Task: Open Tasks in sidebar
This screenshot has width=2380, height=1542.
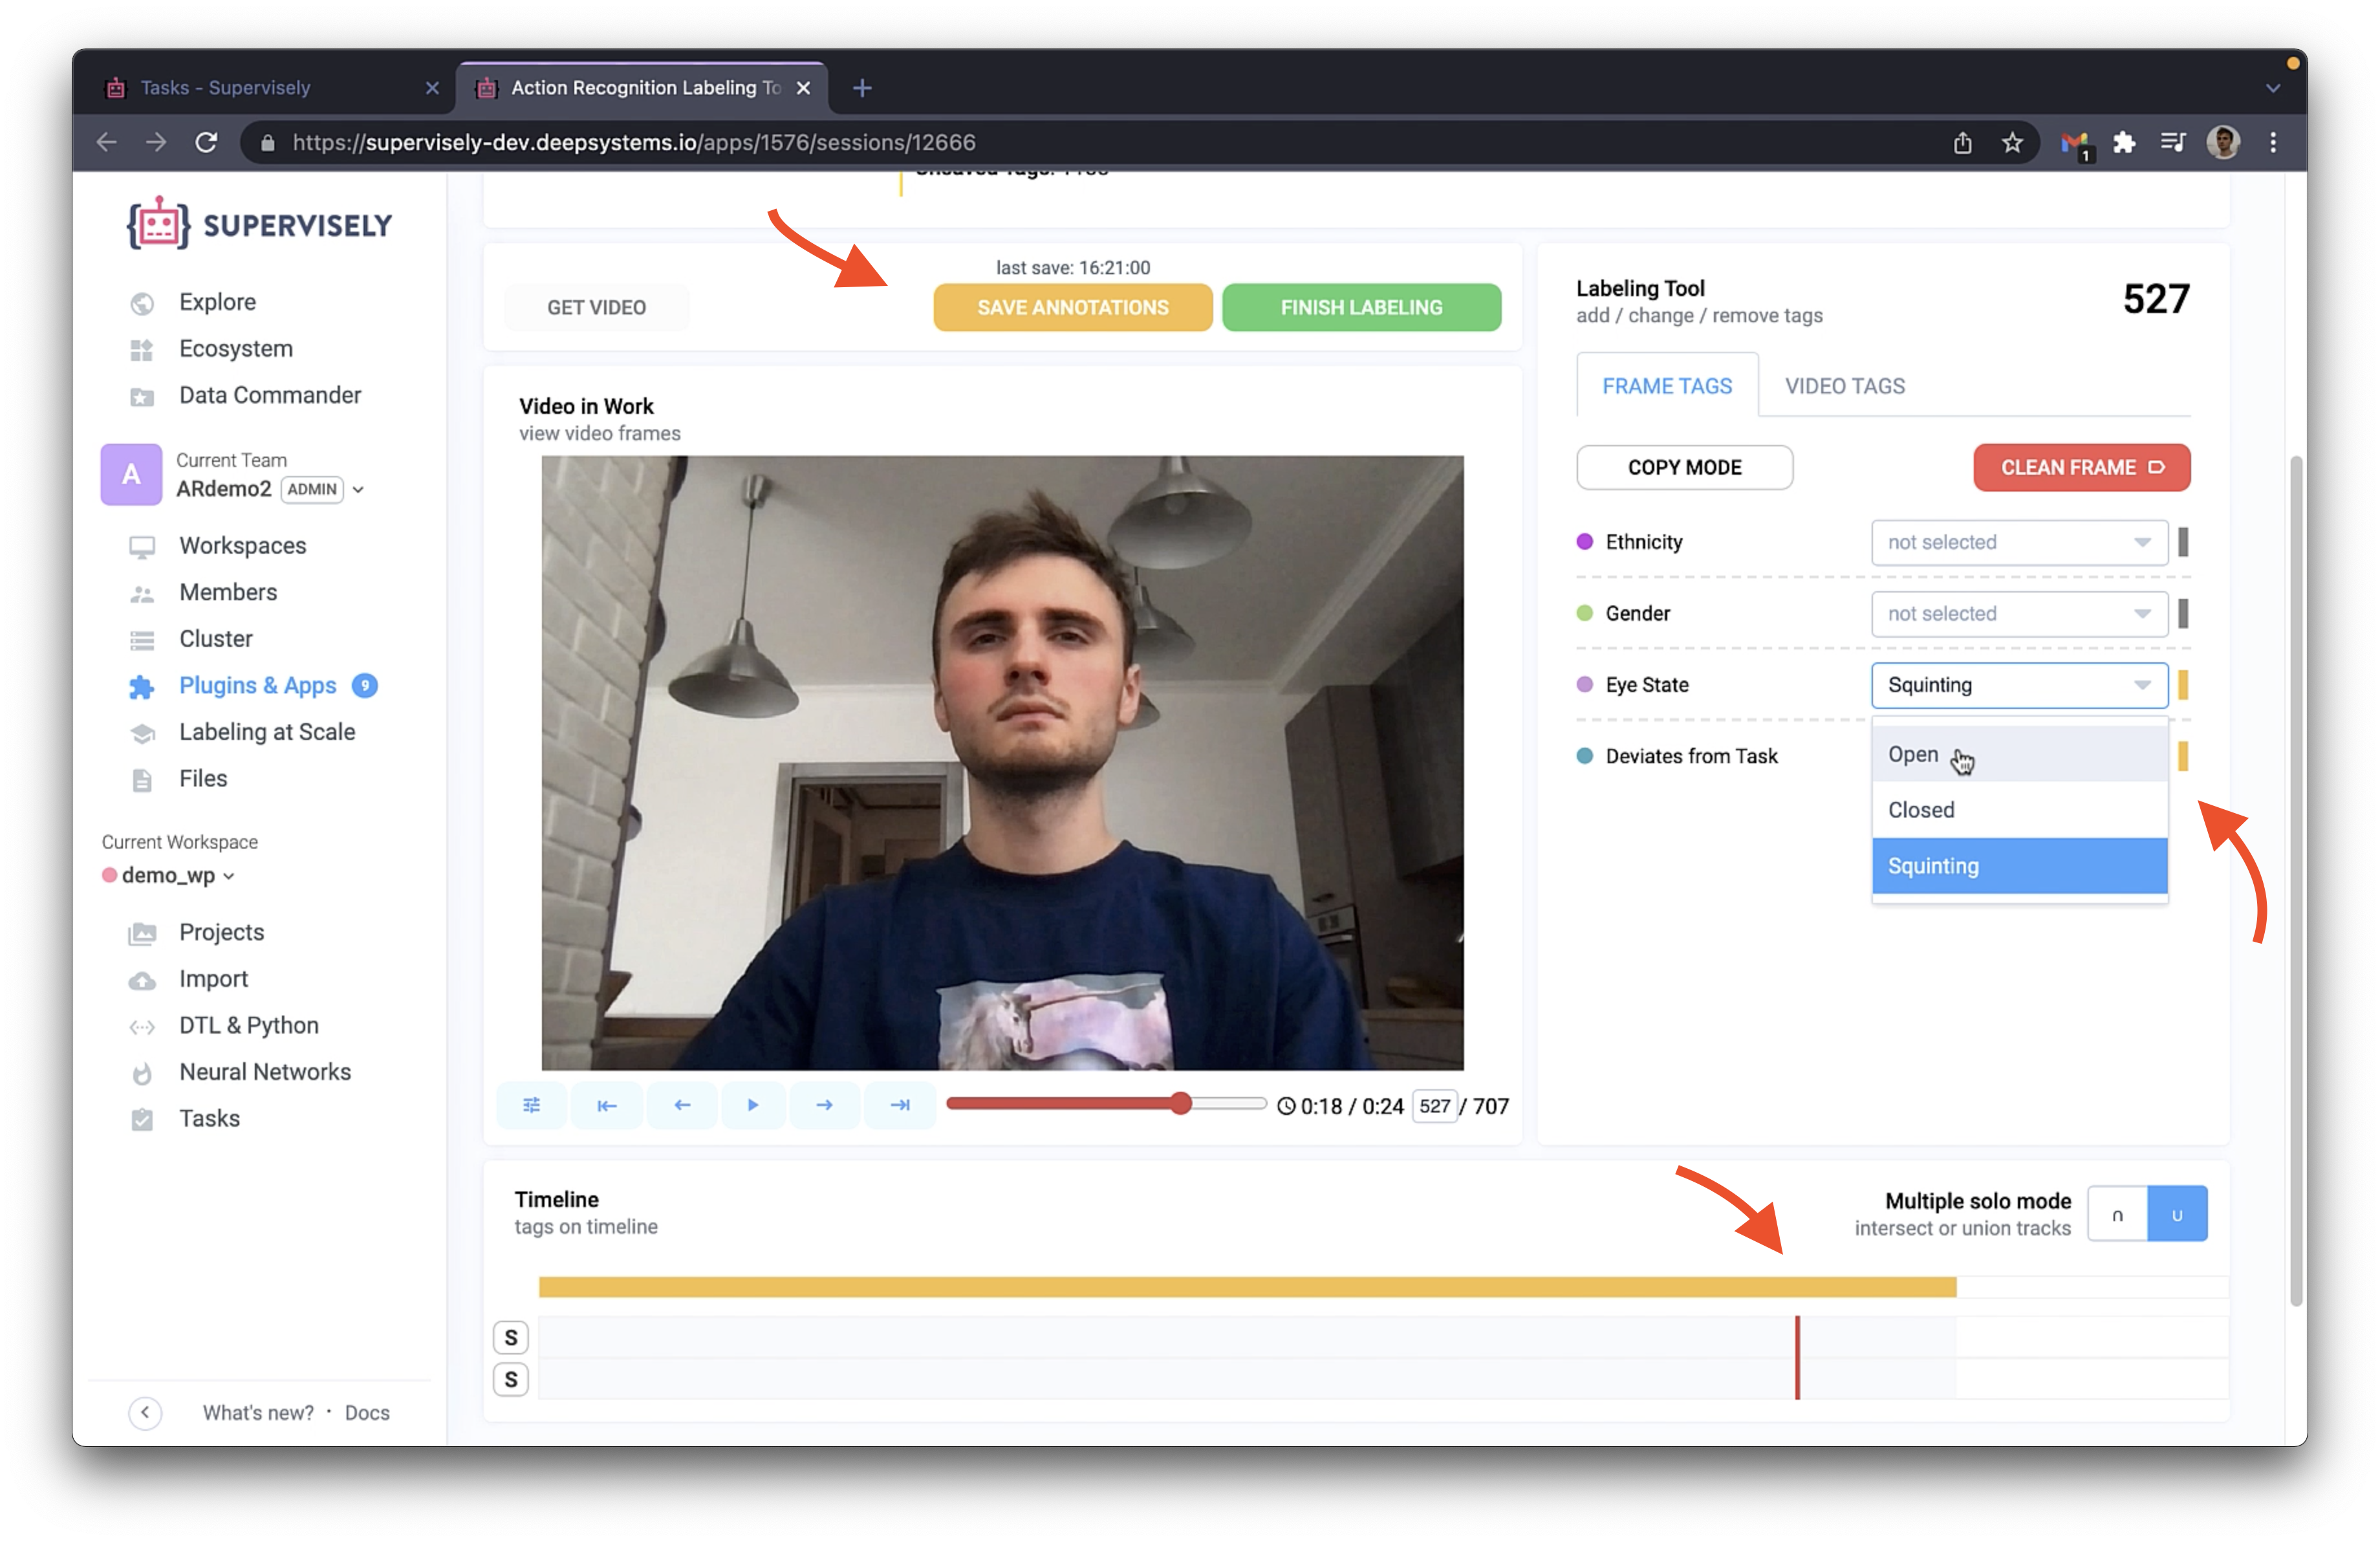Action: point(209,1118)
